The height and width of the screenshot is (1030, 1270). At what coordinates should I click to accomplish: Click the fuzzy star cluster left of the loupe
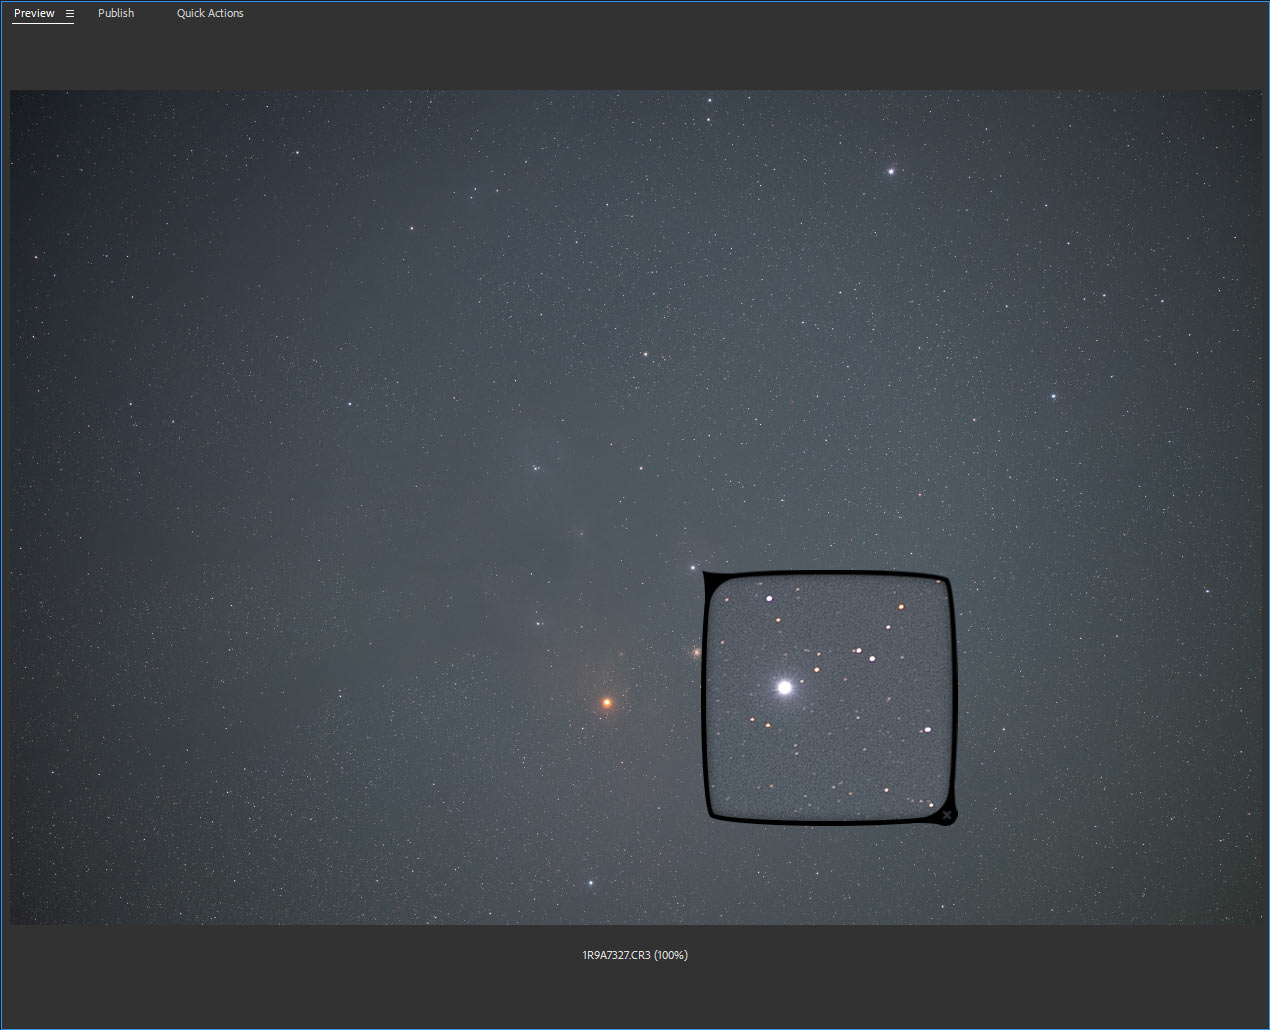(696, 652)
